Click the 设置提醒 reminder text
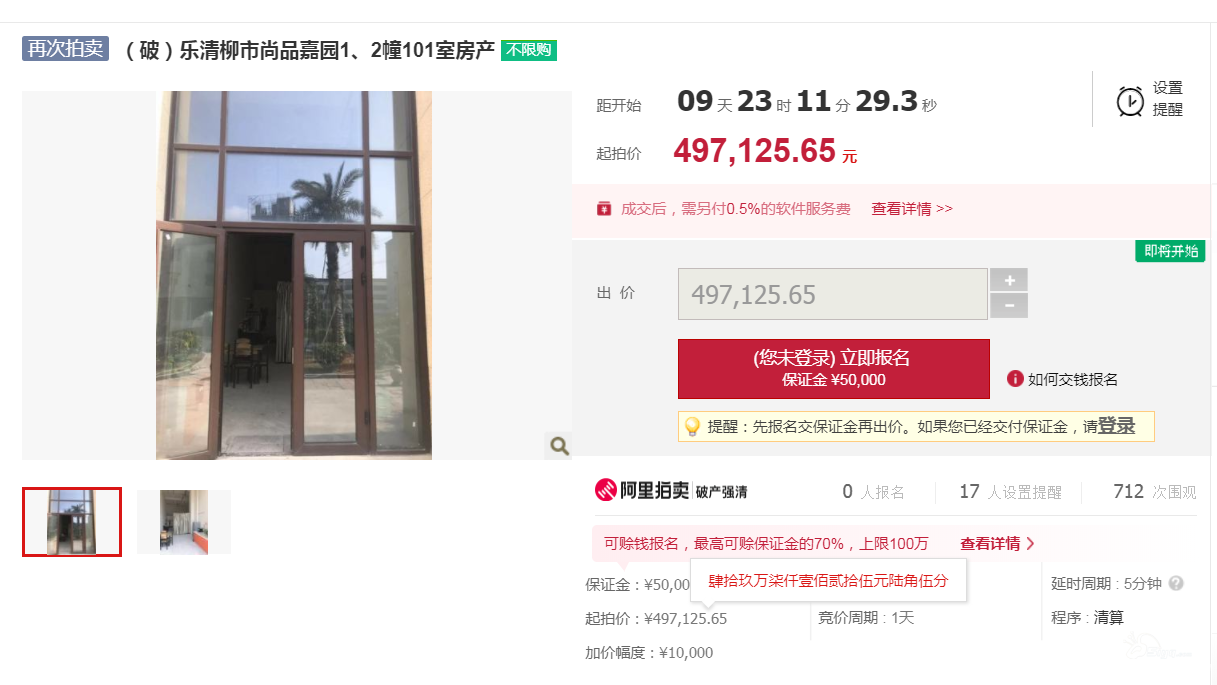The width and height of the screenshot is (1217, 685). click(x=1168, y=99)
